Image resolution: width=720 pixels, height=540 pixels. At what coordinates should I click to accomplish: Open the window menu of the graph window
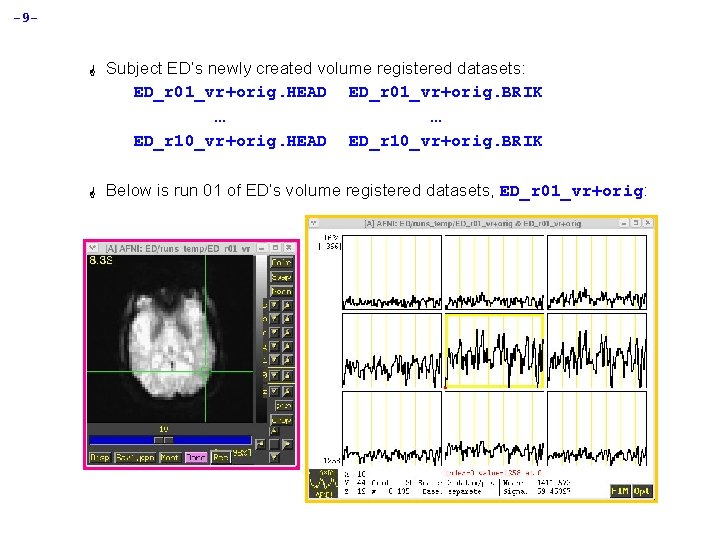click(314, 223)
